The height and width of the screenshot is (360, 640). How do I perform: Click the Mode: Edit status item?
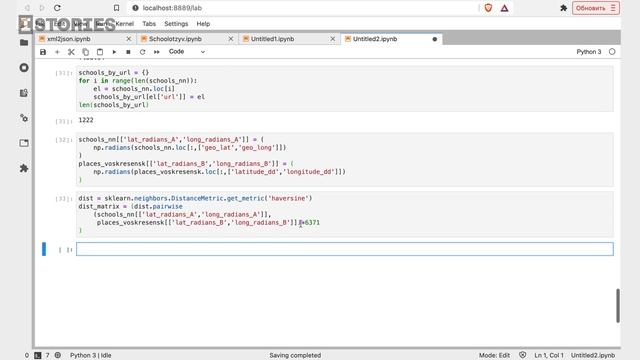(x=494, y=356)
